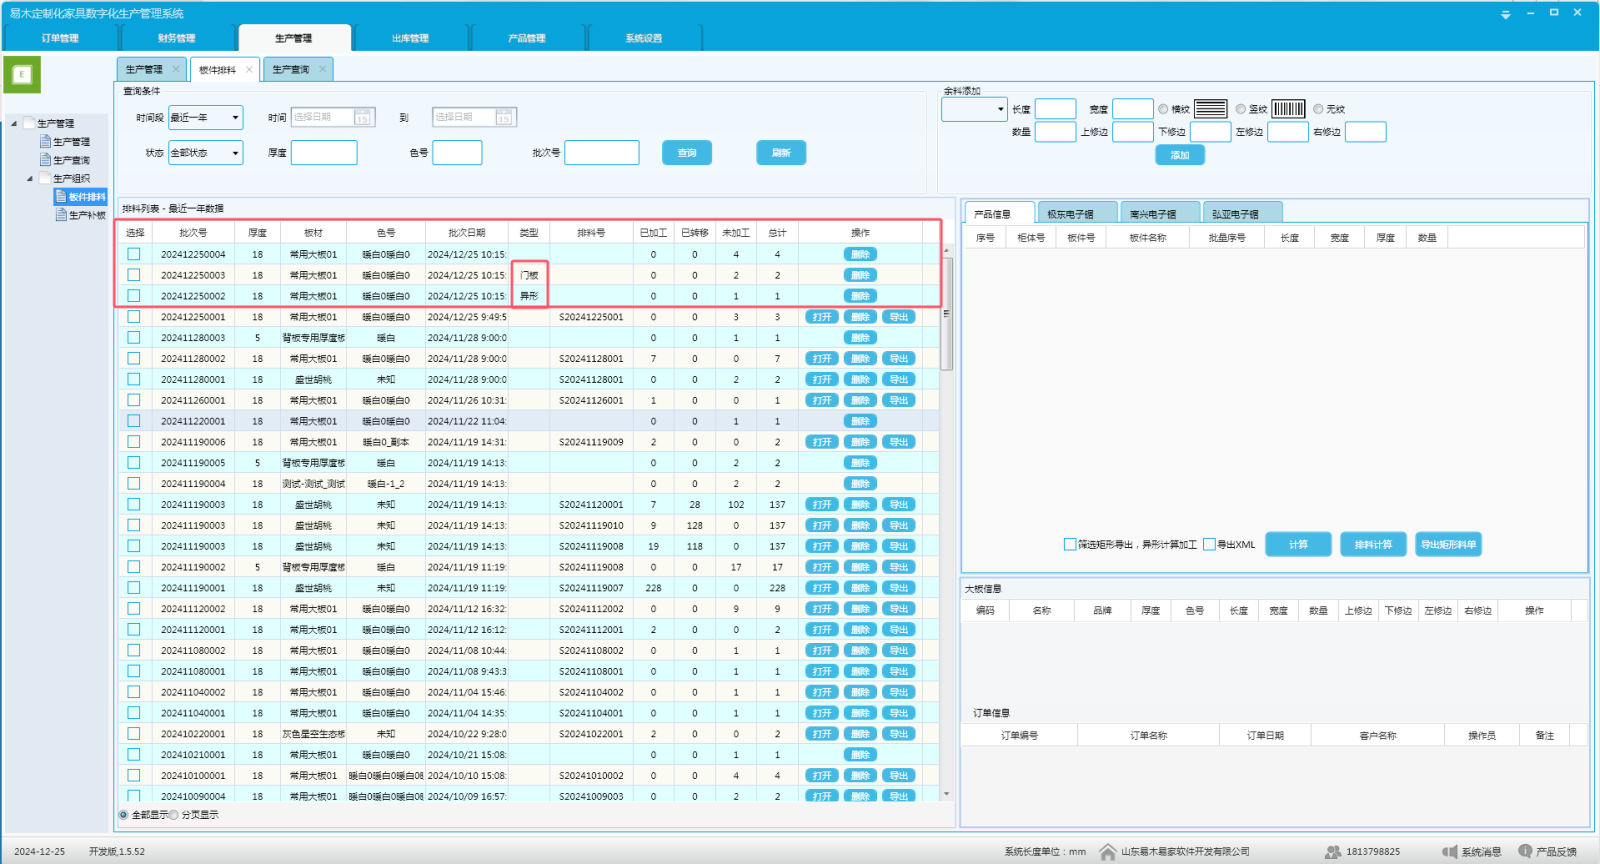Screen dimensions: 1600x864
Task: Open 时间段 dropdown showing 最近一年
Action: pos(205,117)
